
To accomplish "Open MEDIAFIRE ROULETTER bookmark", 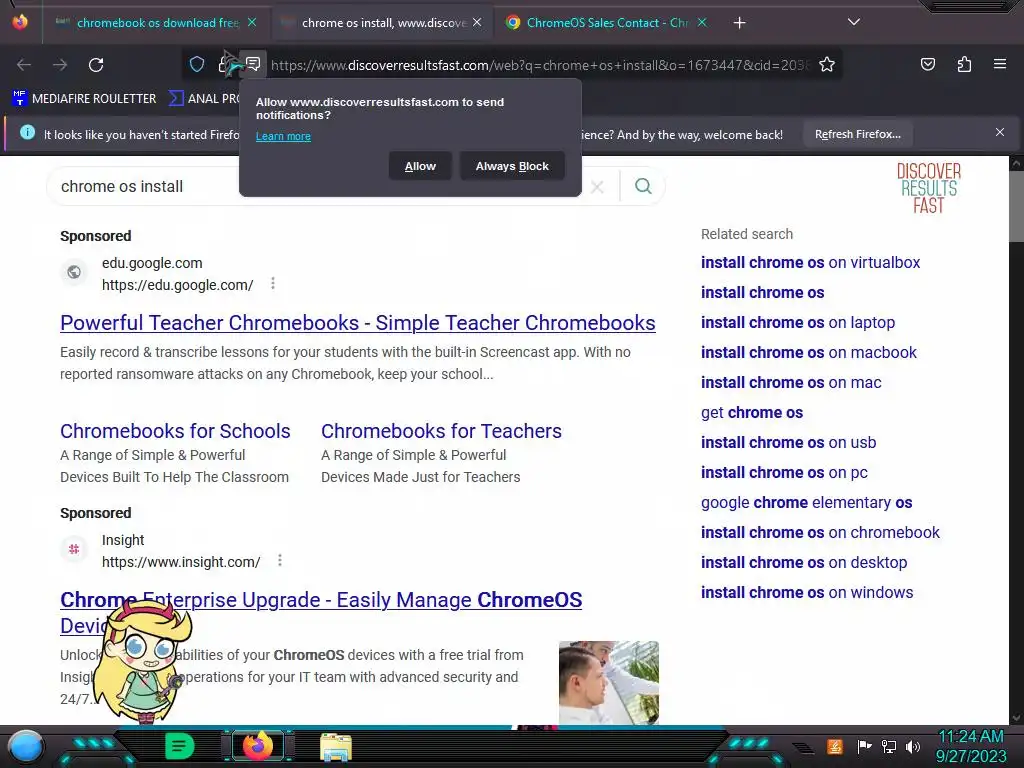I will (84, 99).
